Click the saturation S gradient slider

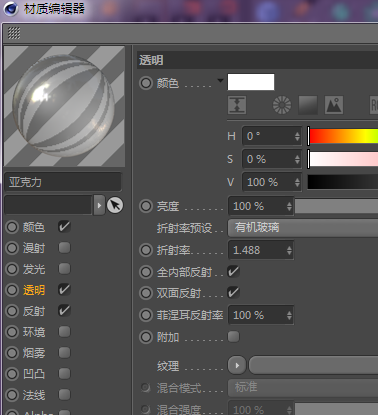click(x=343, y=159)
